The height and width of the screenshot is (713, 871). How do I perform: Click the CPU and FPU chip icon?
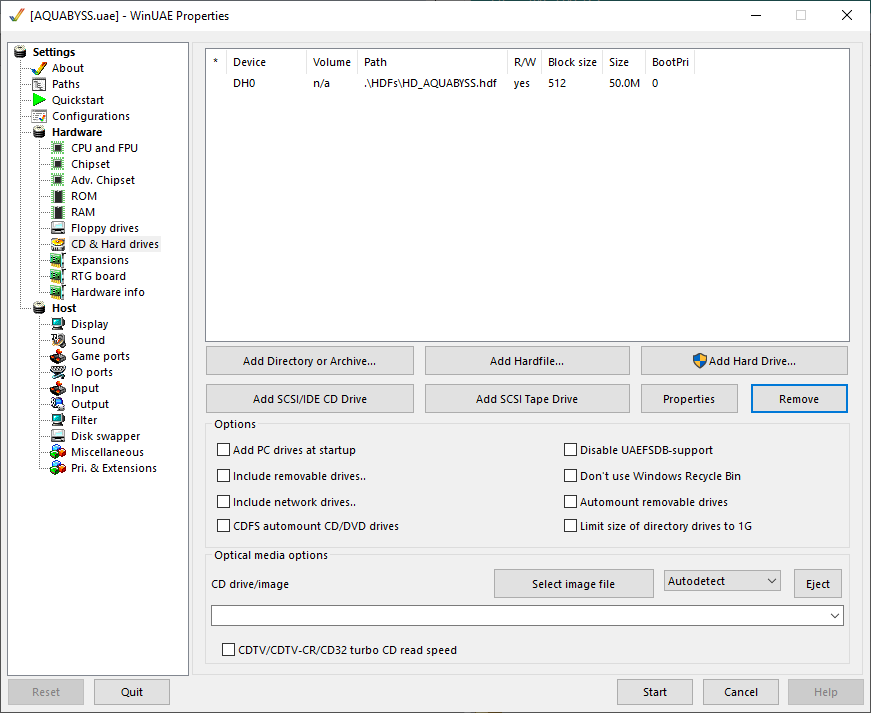click(x=58, y=148)
